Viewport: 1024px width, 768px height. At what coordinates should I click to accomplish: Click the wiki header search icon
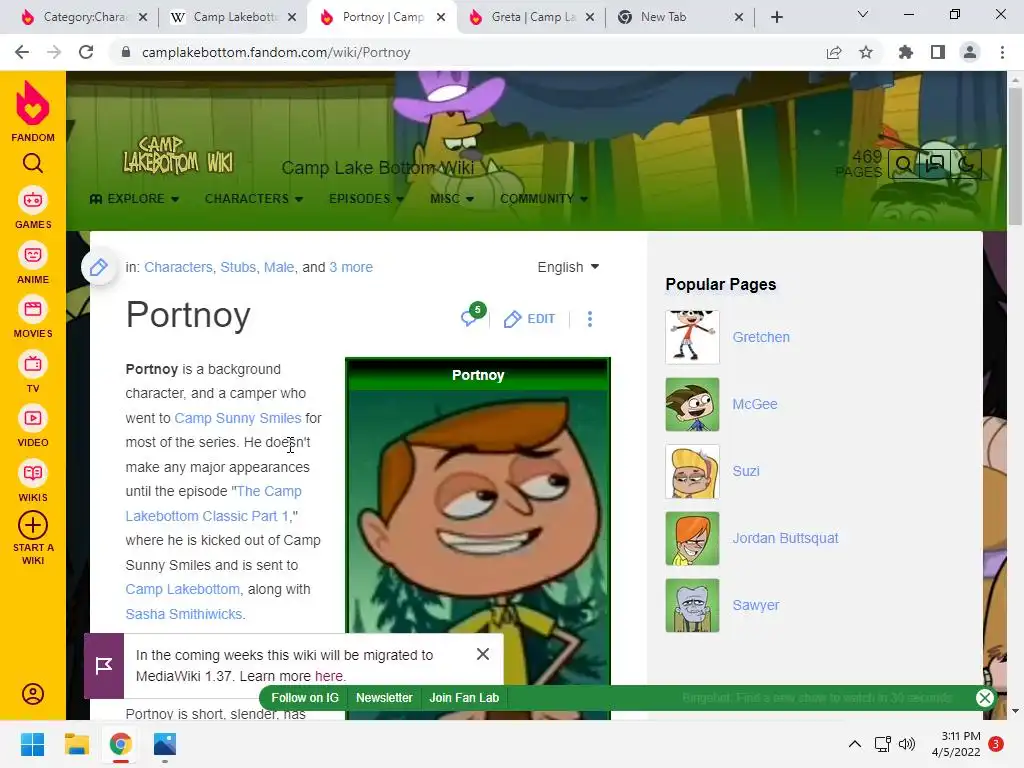coord(904,164)
